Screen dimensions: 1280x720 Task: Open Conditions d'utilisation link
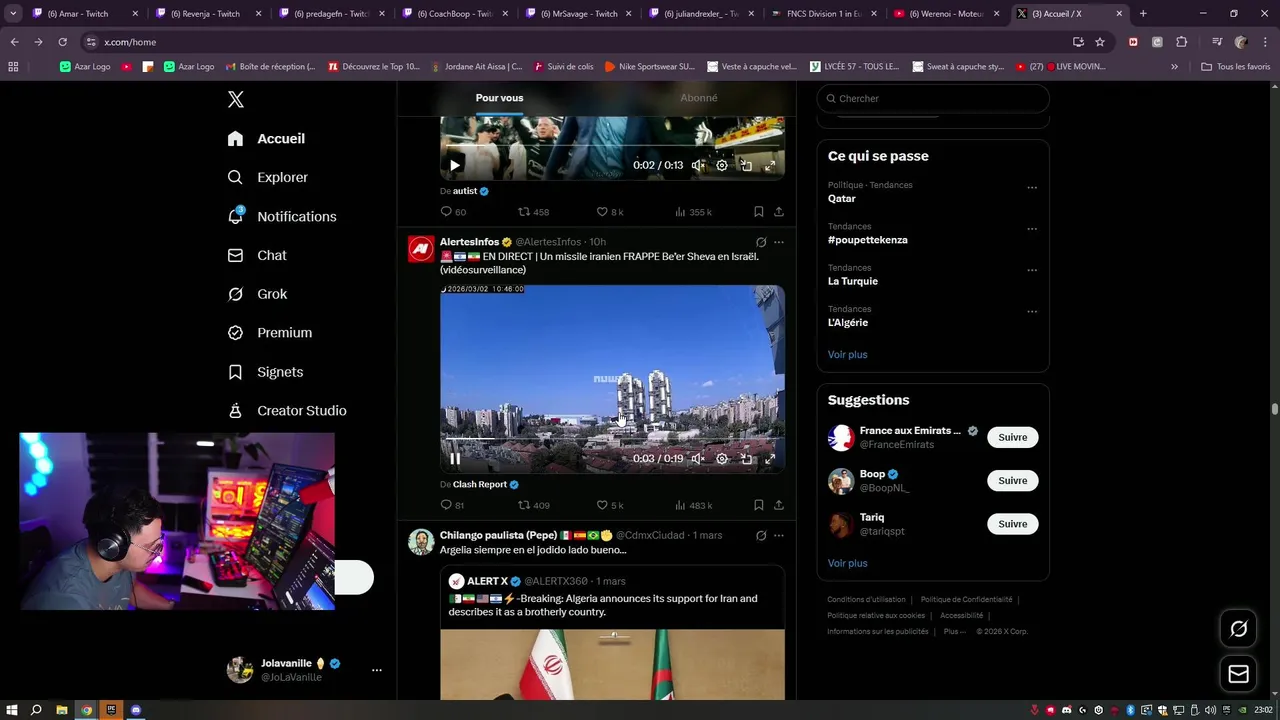click(866, 600)
